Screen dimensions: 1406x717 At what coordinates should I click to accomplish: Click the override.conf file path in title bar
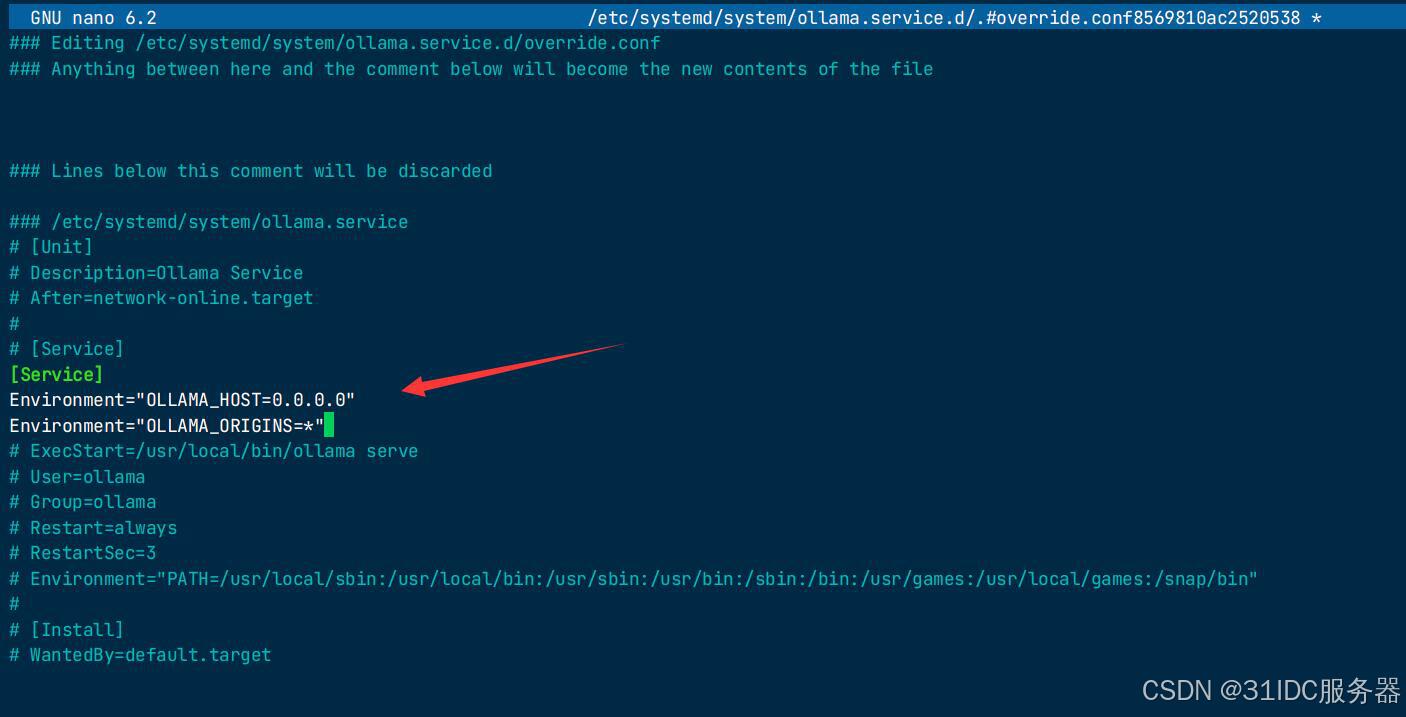coord(954,18)
